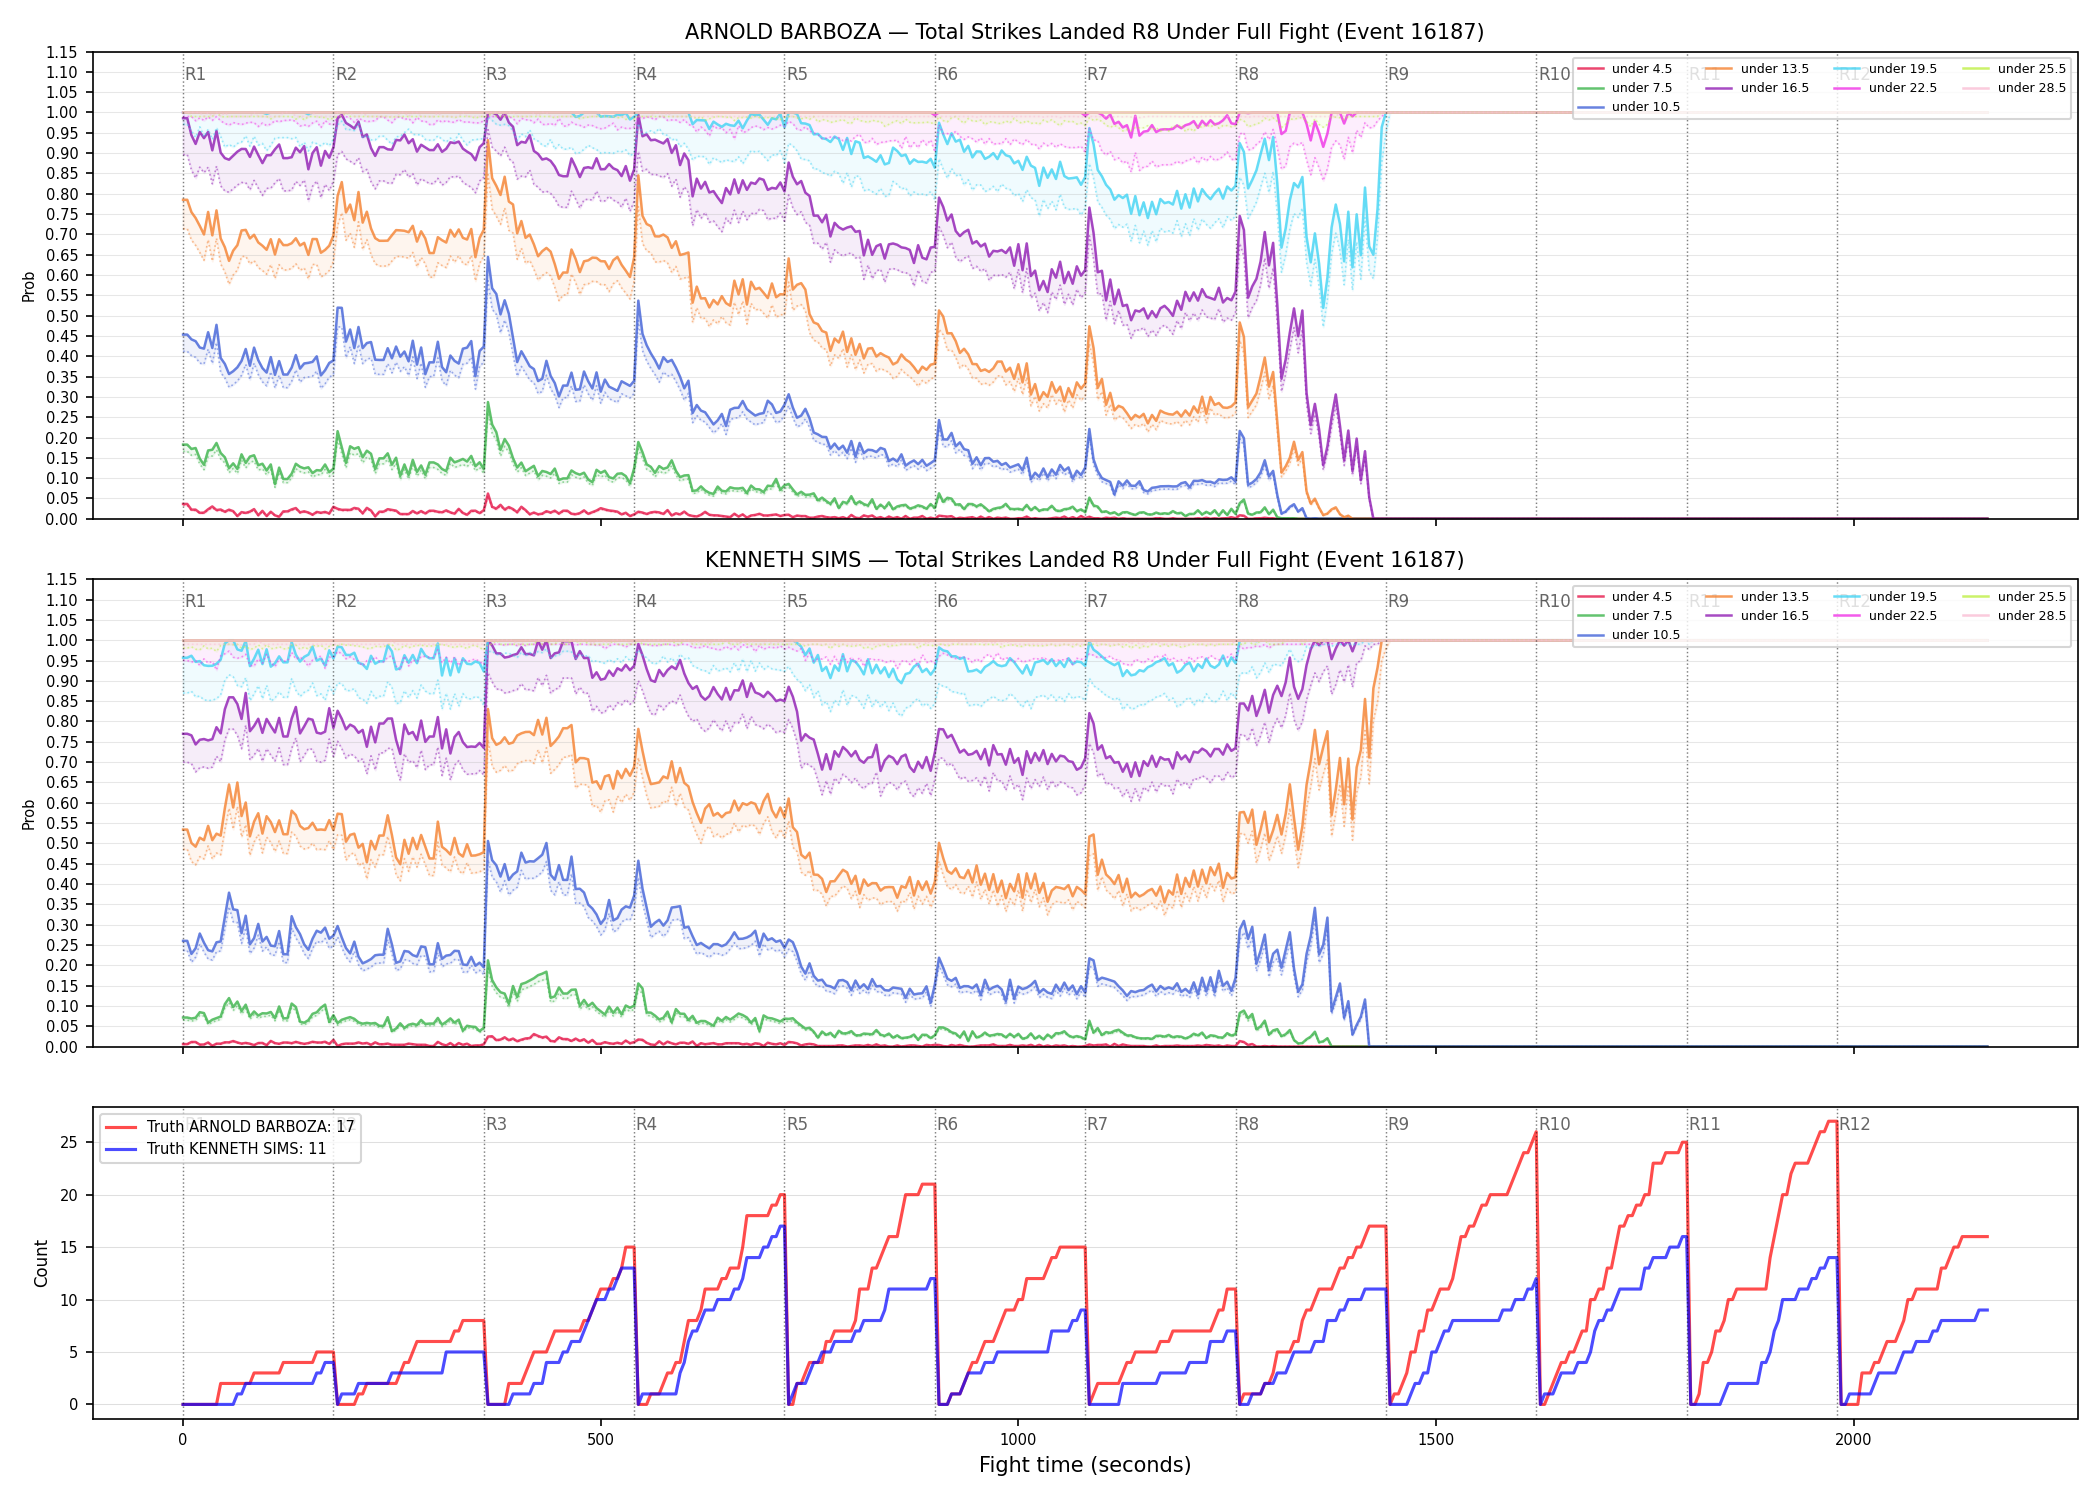Image resolution: width=2100 pixels, height=1500 pixels.
Task: Click the R8 round marker in Sims chart
Action: (1248, 601)
